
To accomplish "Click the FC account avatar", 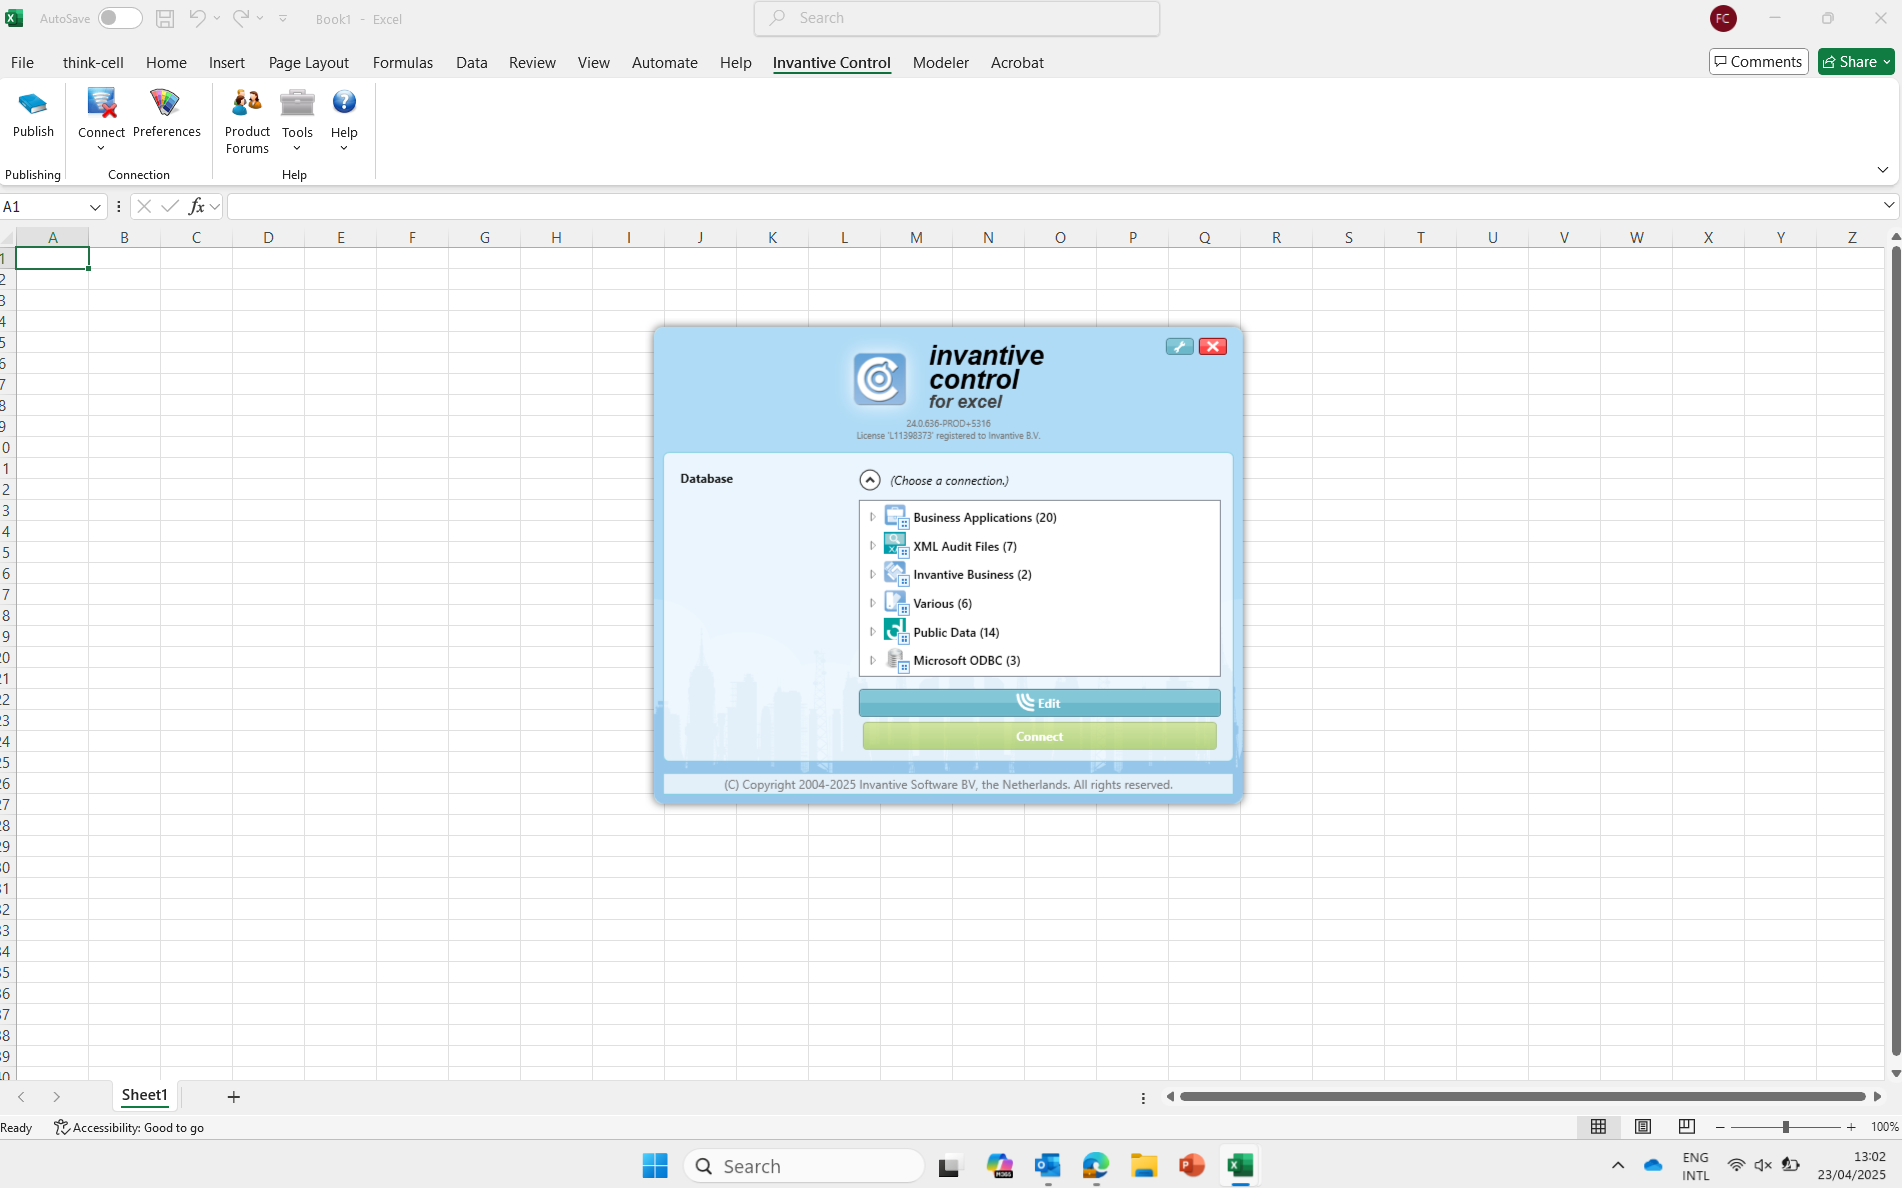I will point(1722,18).
